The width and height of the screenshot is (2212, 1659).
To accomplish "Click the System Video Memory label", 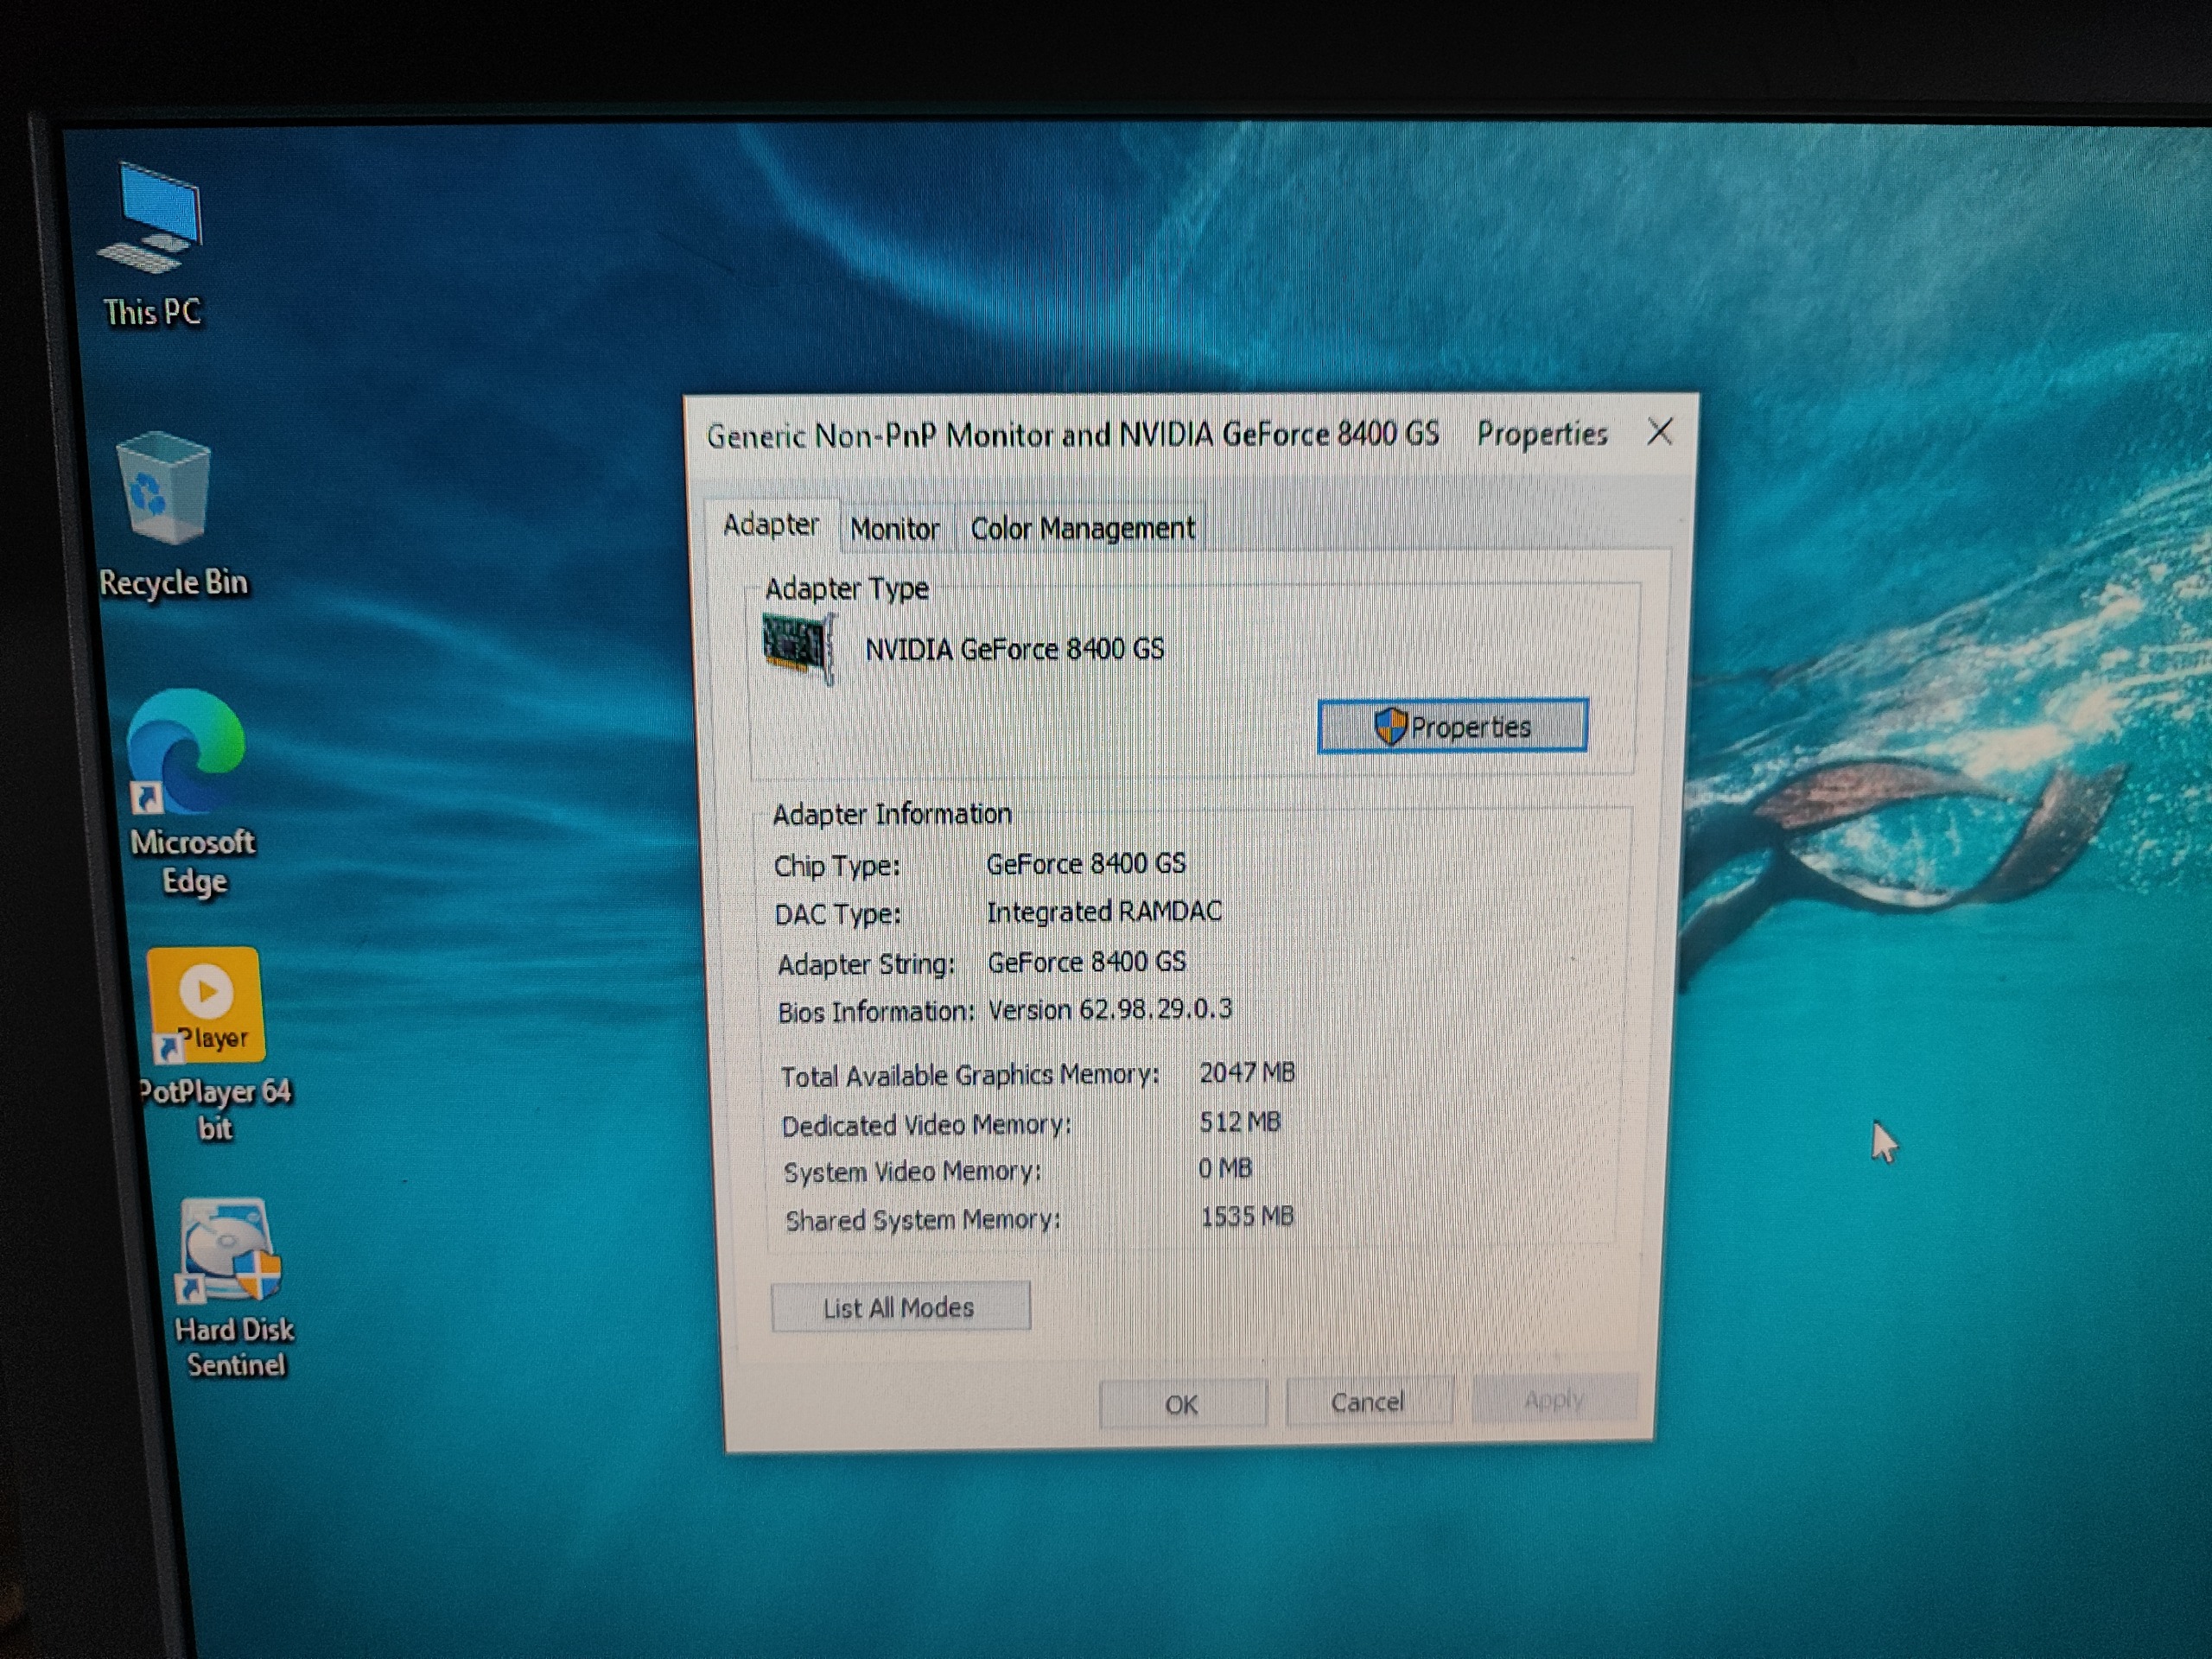I will (913, 1172).
